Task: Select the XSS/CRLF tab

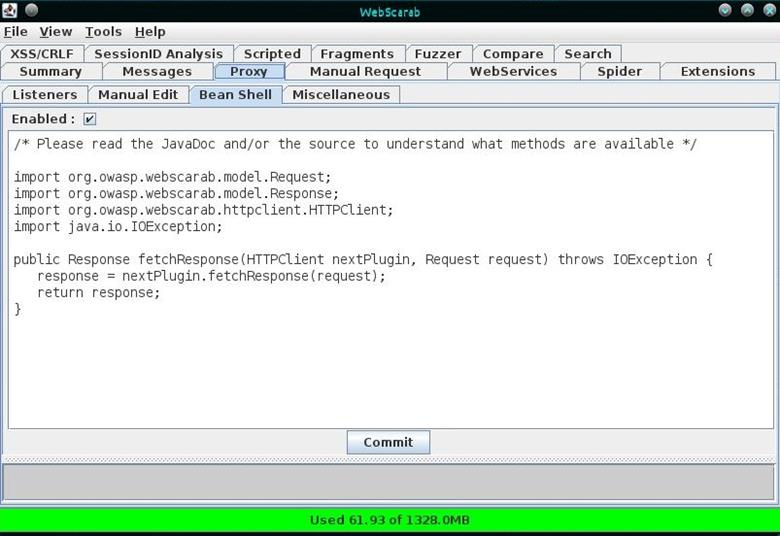Action: (x=42, y=54)
